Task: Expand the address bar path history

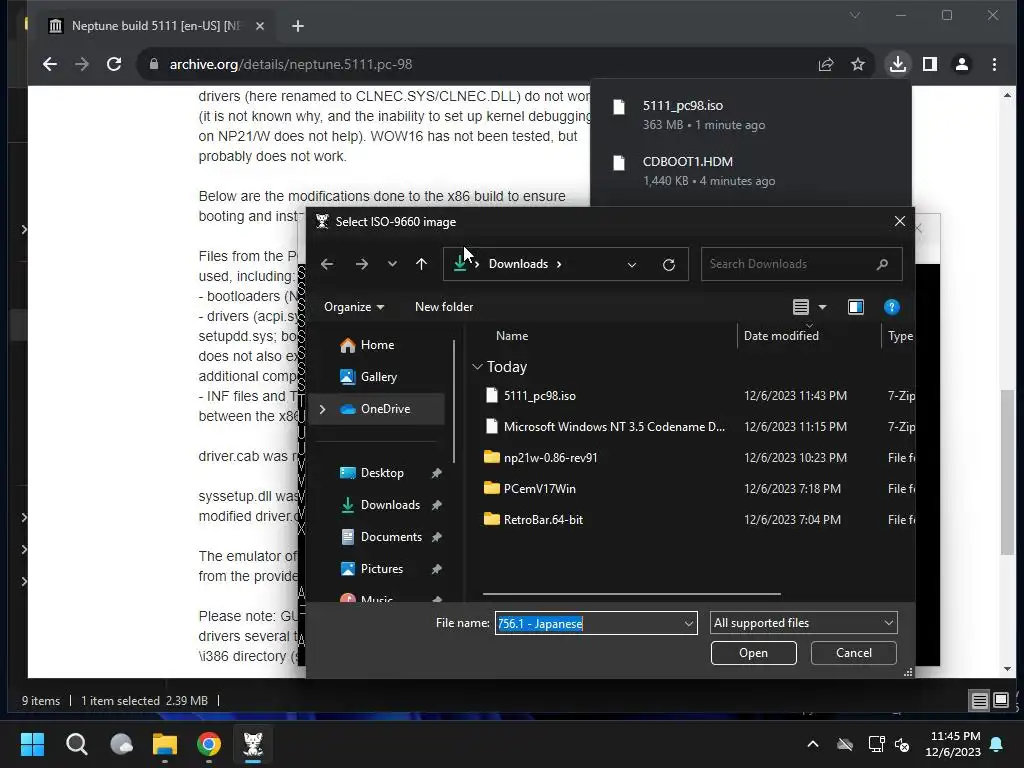Action: tap(632, 264)
